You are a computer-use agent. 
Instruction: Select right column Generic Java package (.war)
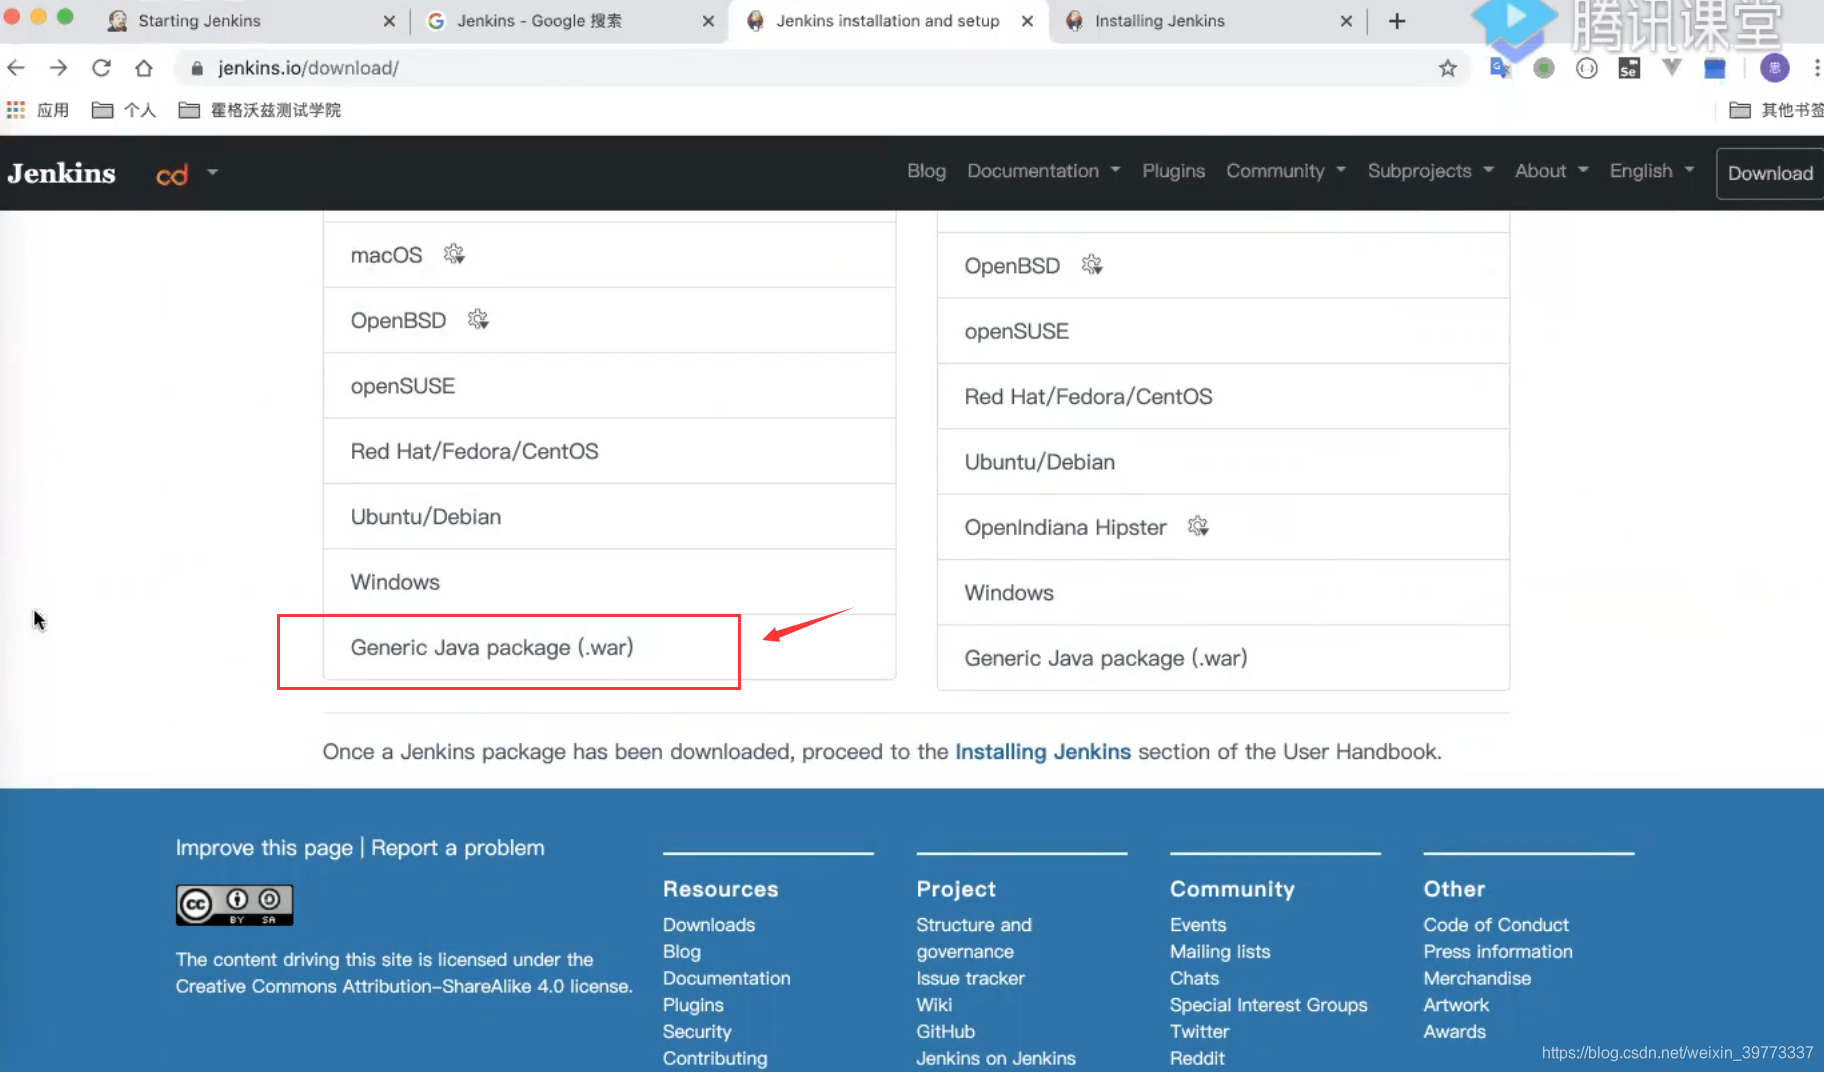(x=1223, y=658)
